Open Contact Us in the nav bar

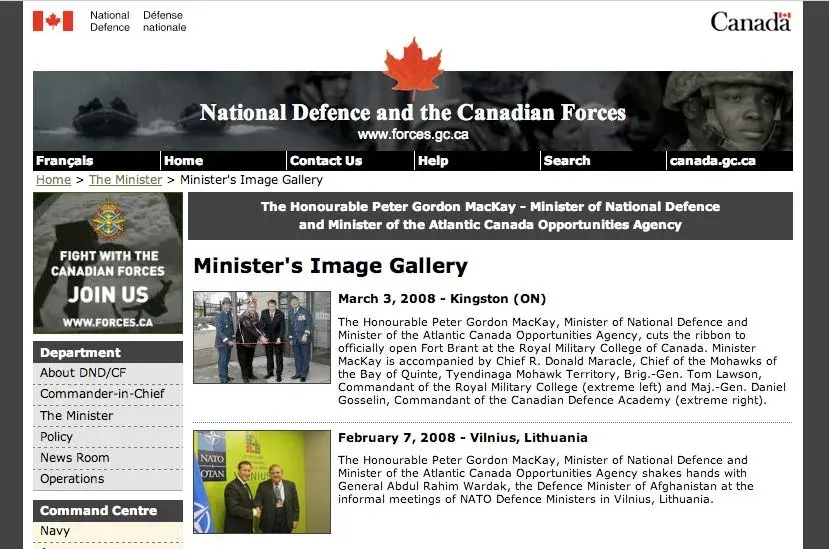click(326, 161)
